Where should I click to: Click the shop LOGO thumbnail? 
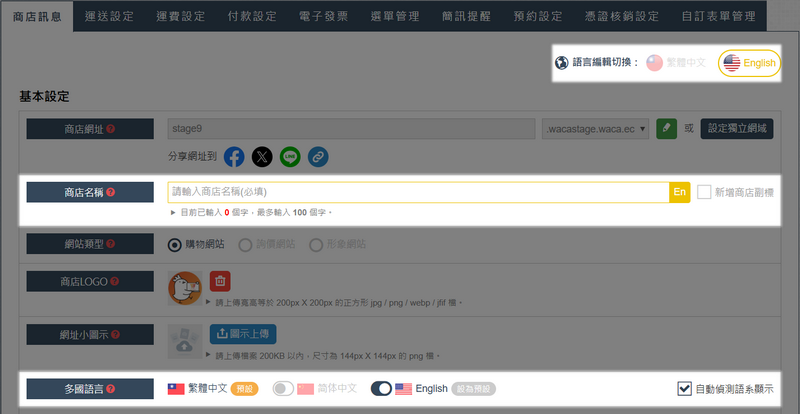click(185, 288)
